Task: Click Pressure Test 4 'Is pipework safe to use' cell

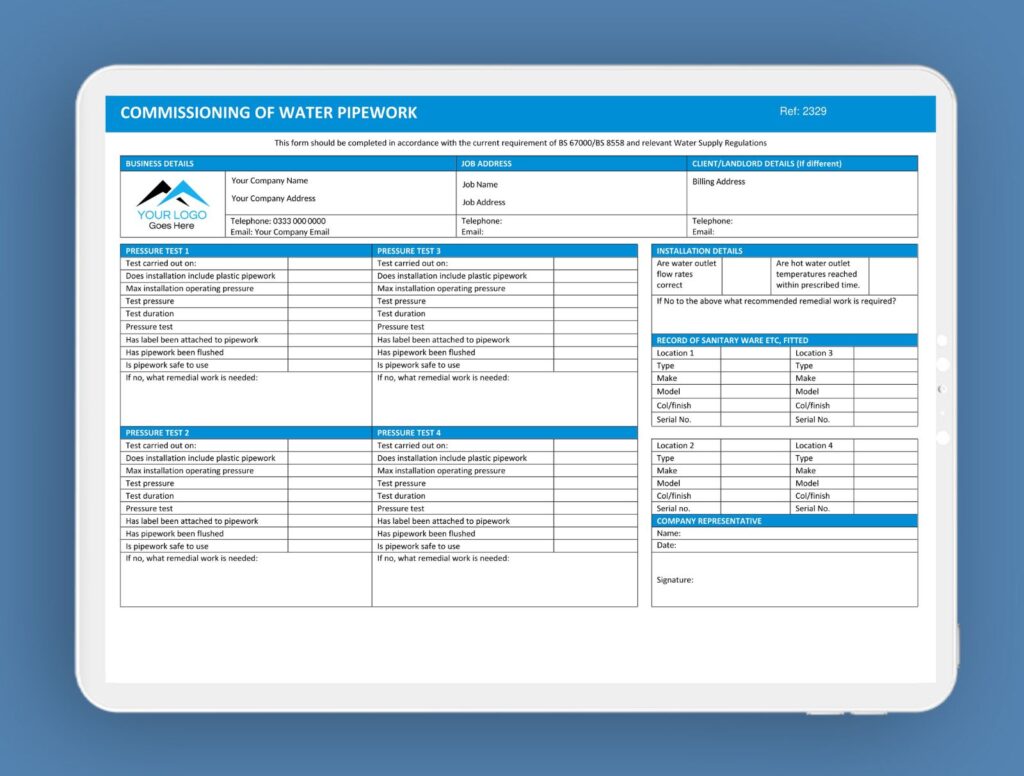Action: pyautogui.click(x=595, y=547)
